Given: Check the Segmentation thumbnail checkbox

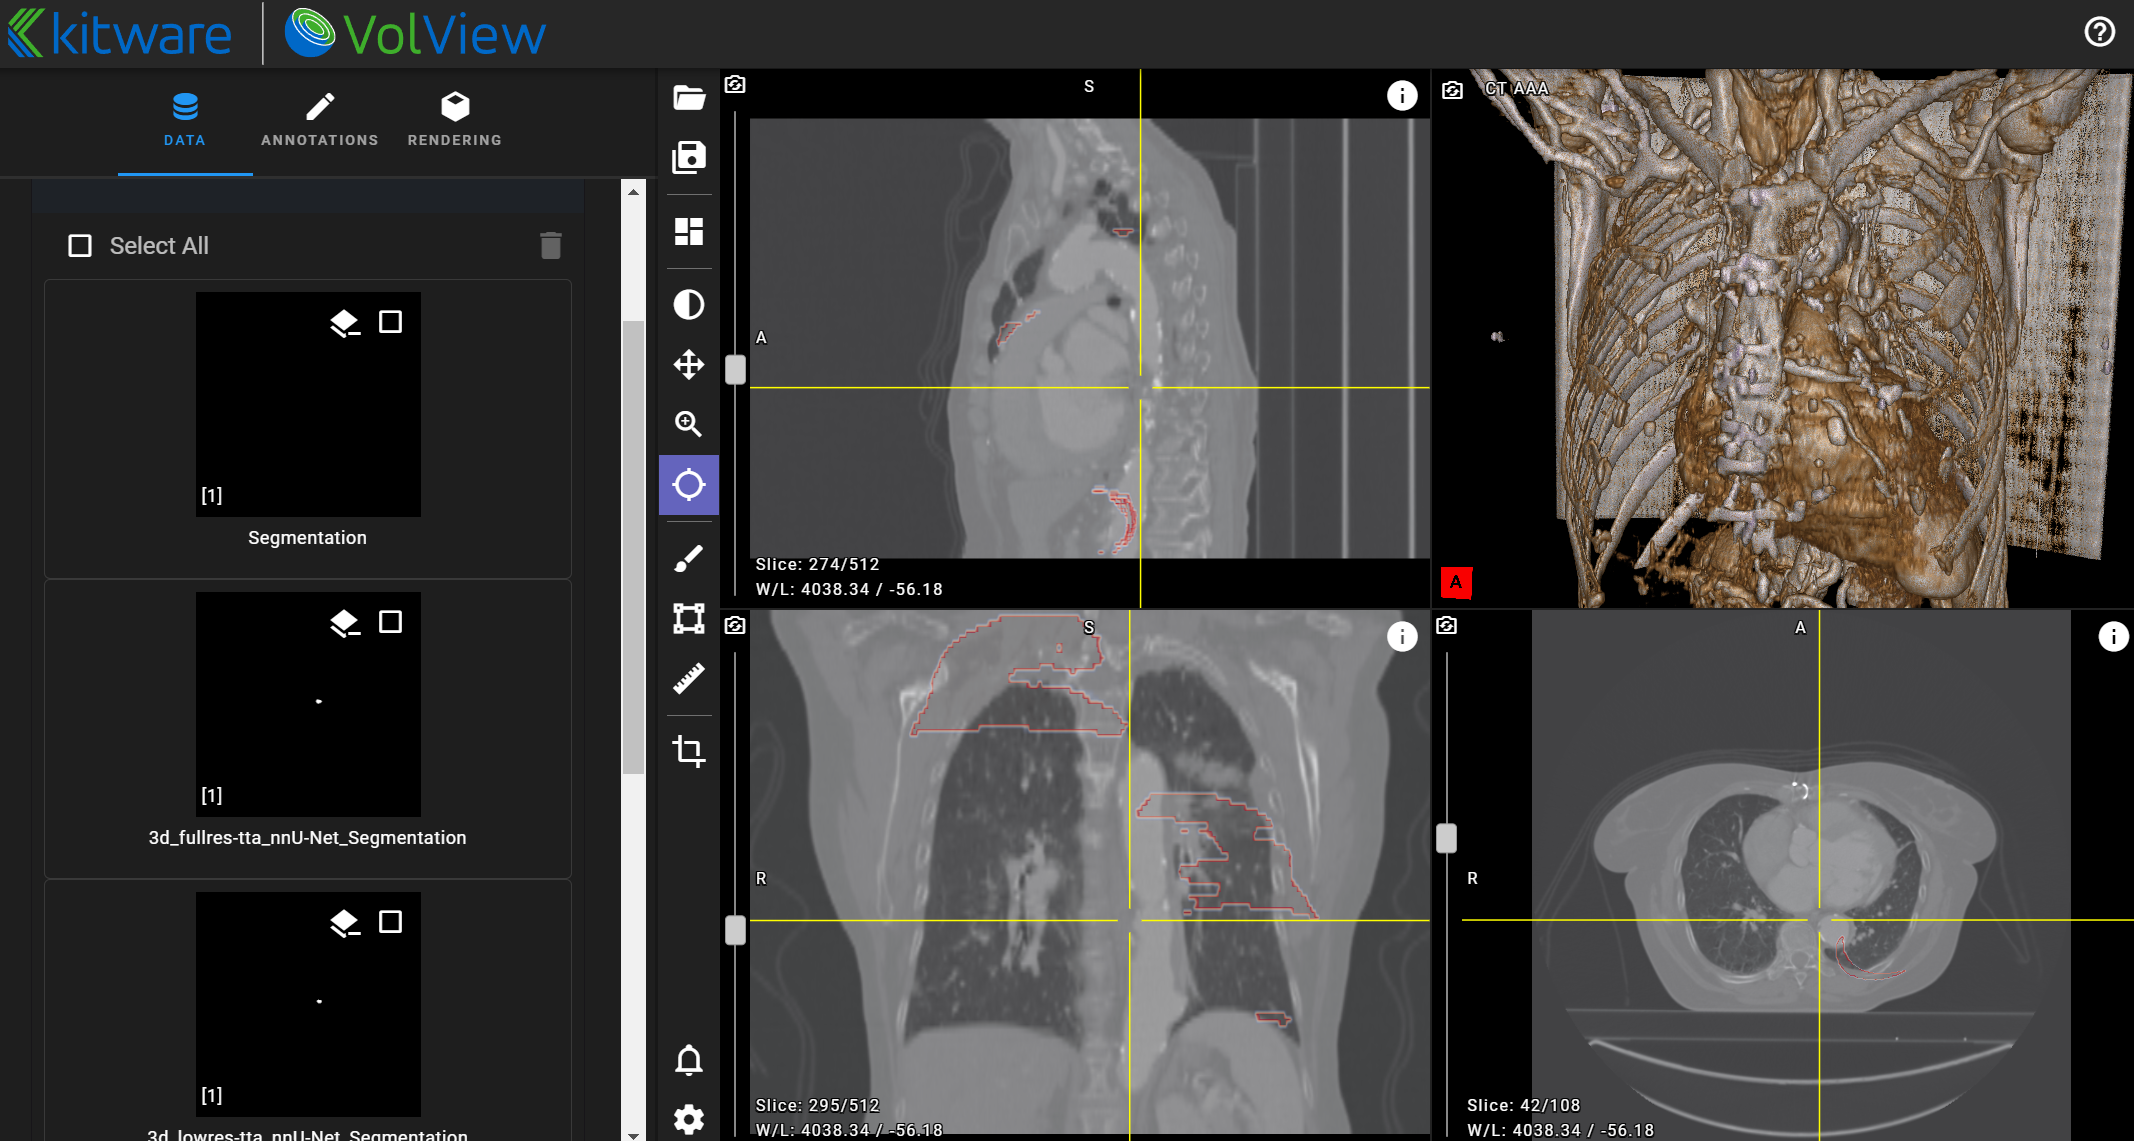Looking at the screenshot, I should [391, 322].
